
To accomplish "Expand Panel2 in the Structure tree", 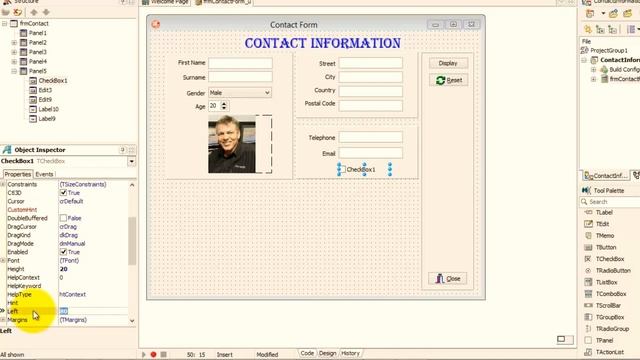I will coord(14,42).
